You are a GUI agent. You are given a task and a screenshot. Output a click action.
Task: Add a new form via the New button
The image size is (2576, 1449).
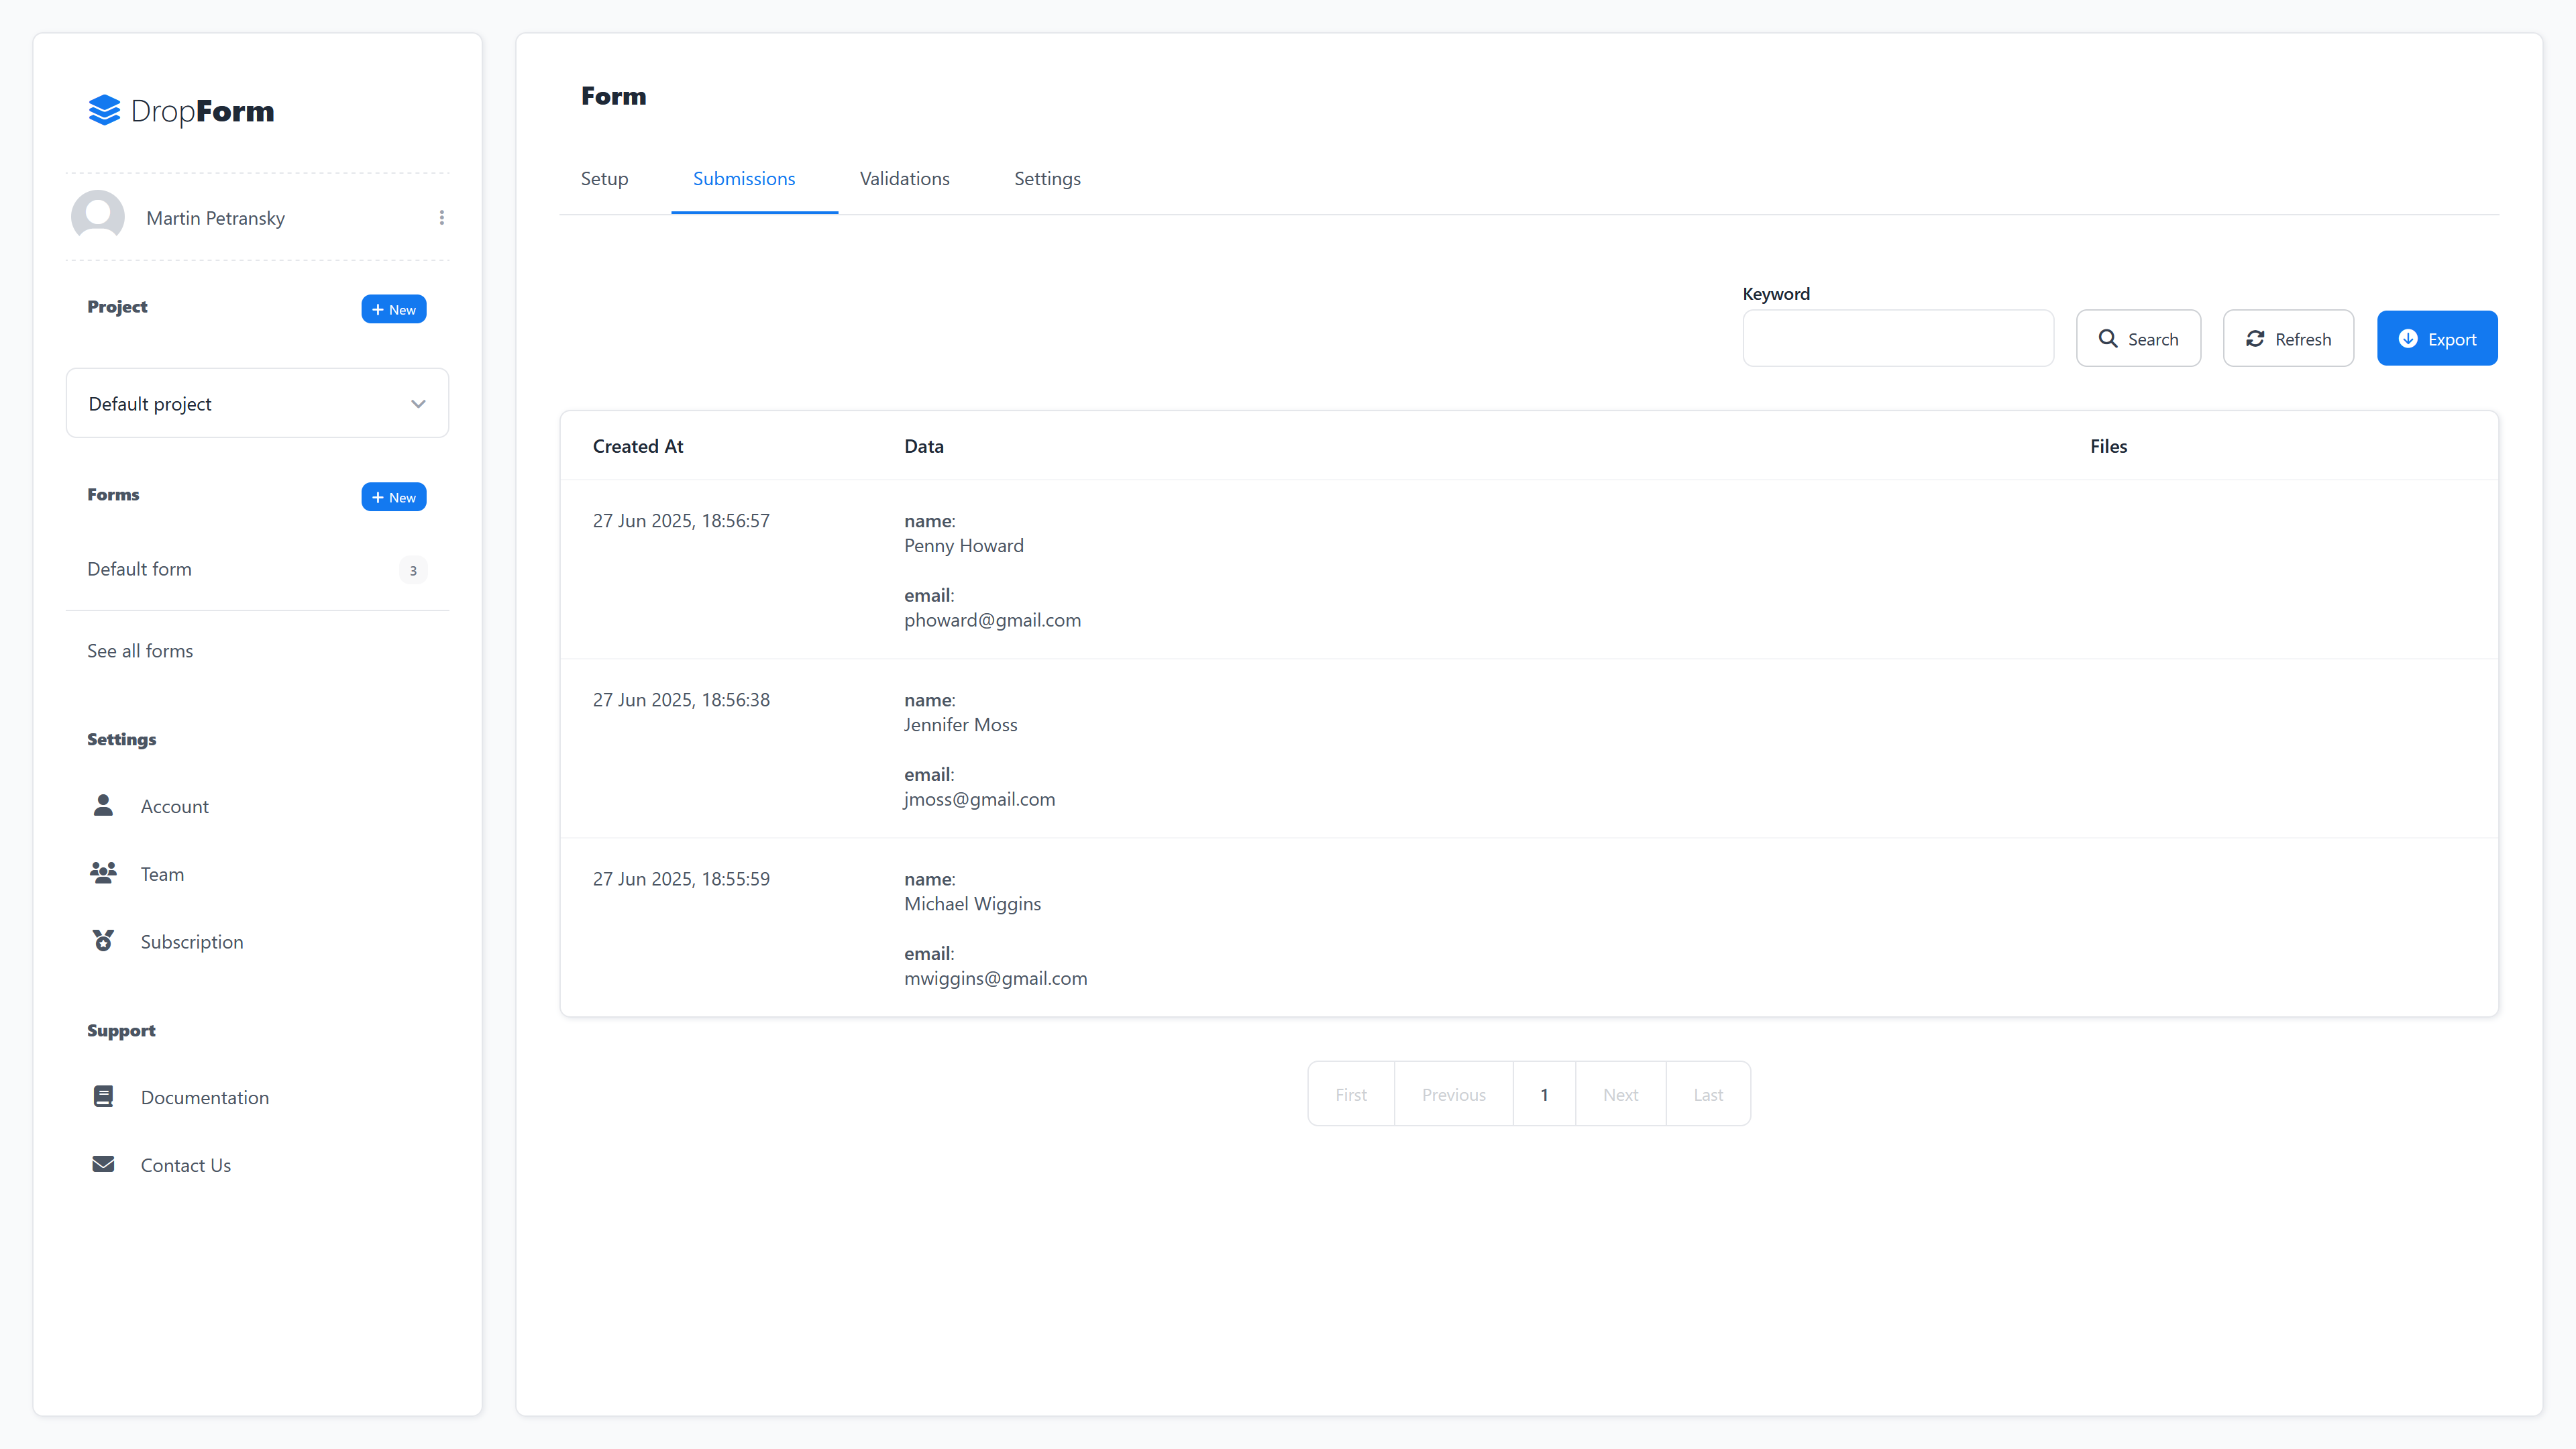(x=393, y=496)
